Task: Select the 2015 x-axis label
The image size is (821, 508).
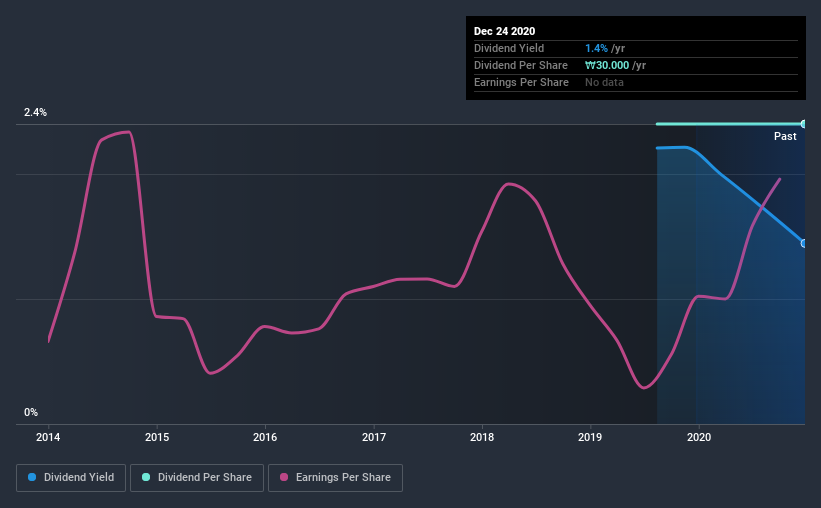Action: coord(157,437)
